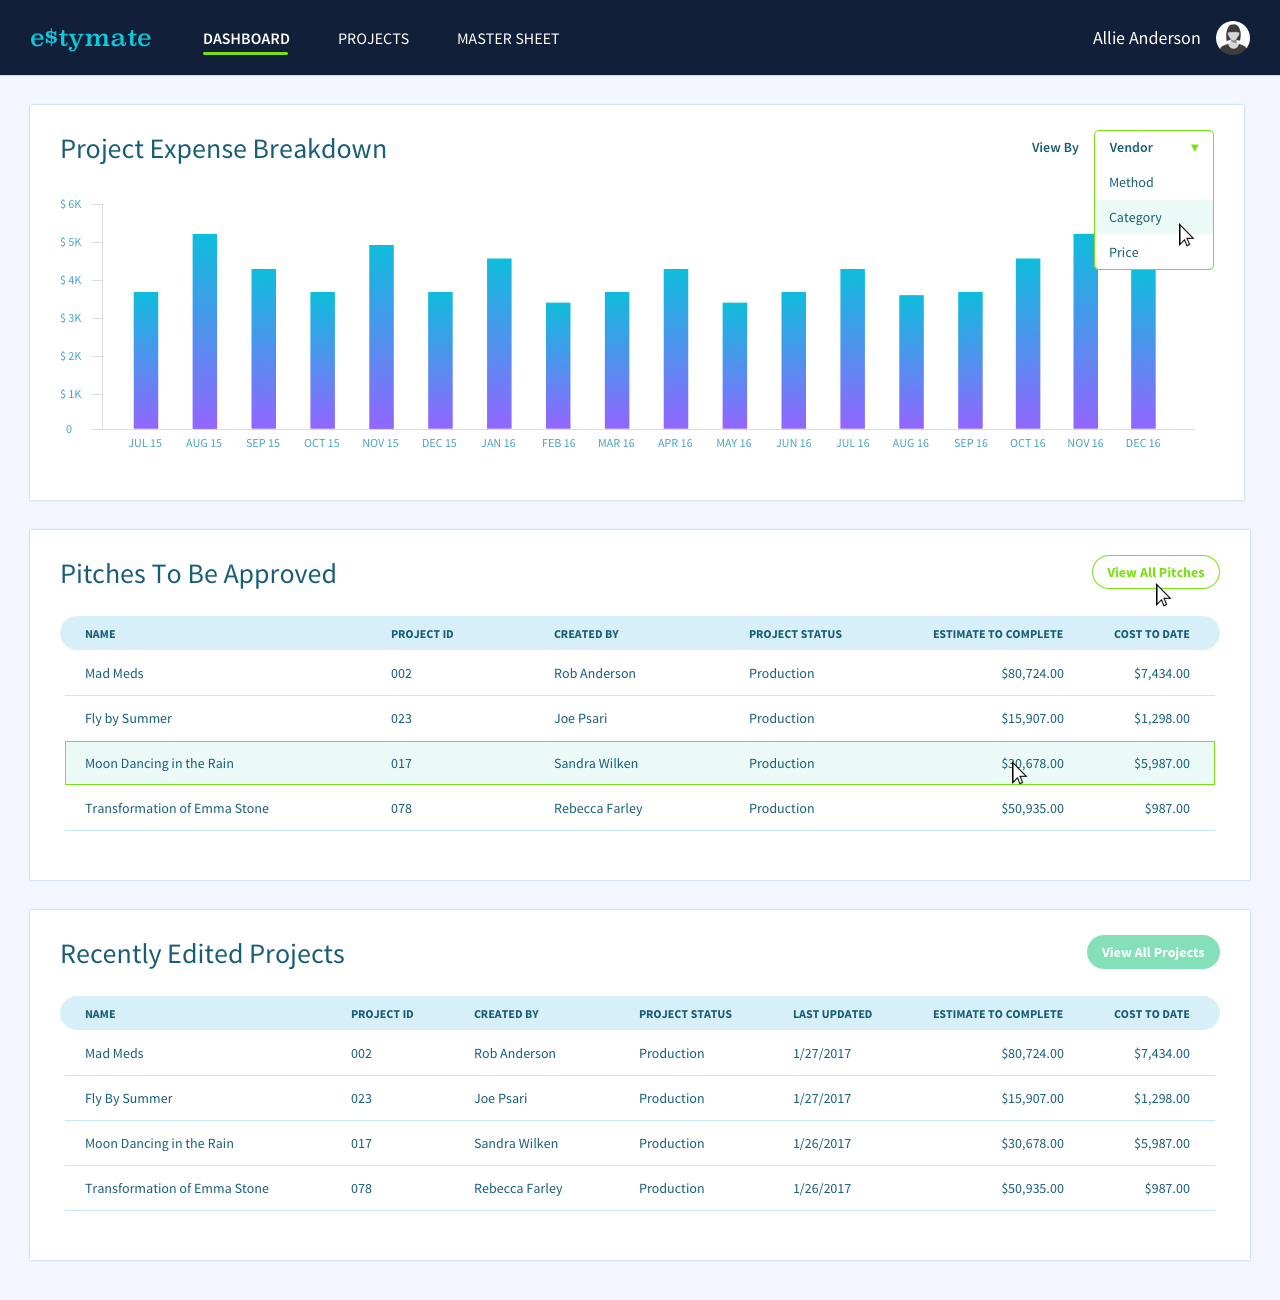Open Mad Meds in Pitches To Be Approved

114,673
